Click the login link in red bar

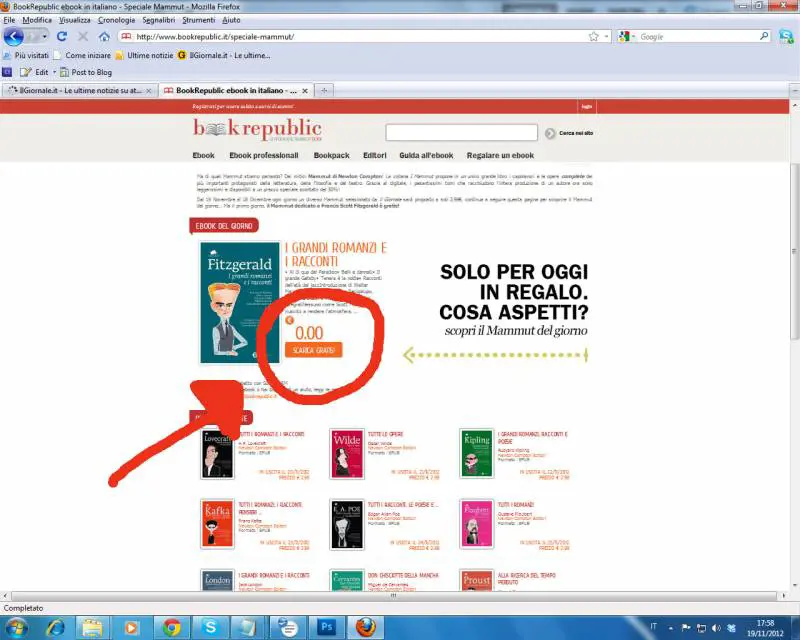[x=587, y=106]
